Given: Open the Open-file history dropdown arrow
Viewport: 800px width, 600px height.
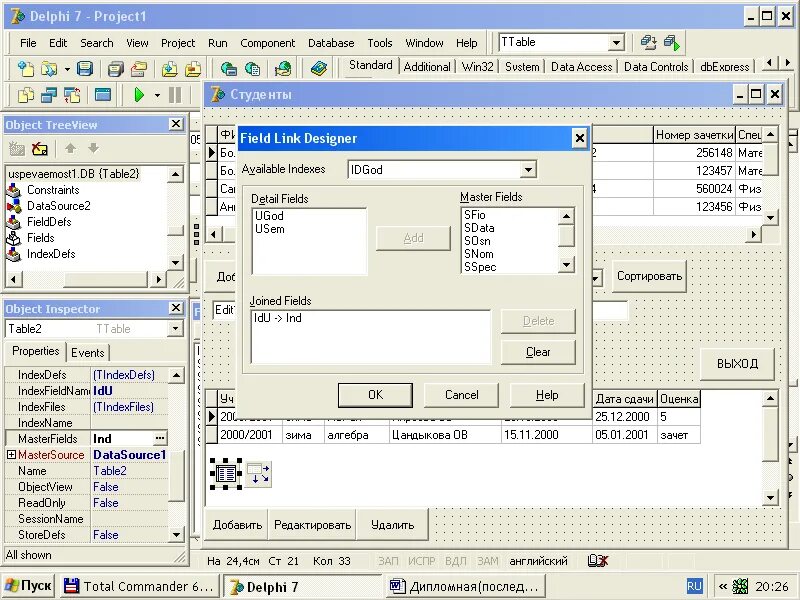Looking at the screenshot, I should tap(67, 69).
